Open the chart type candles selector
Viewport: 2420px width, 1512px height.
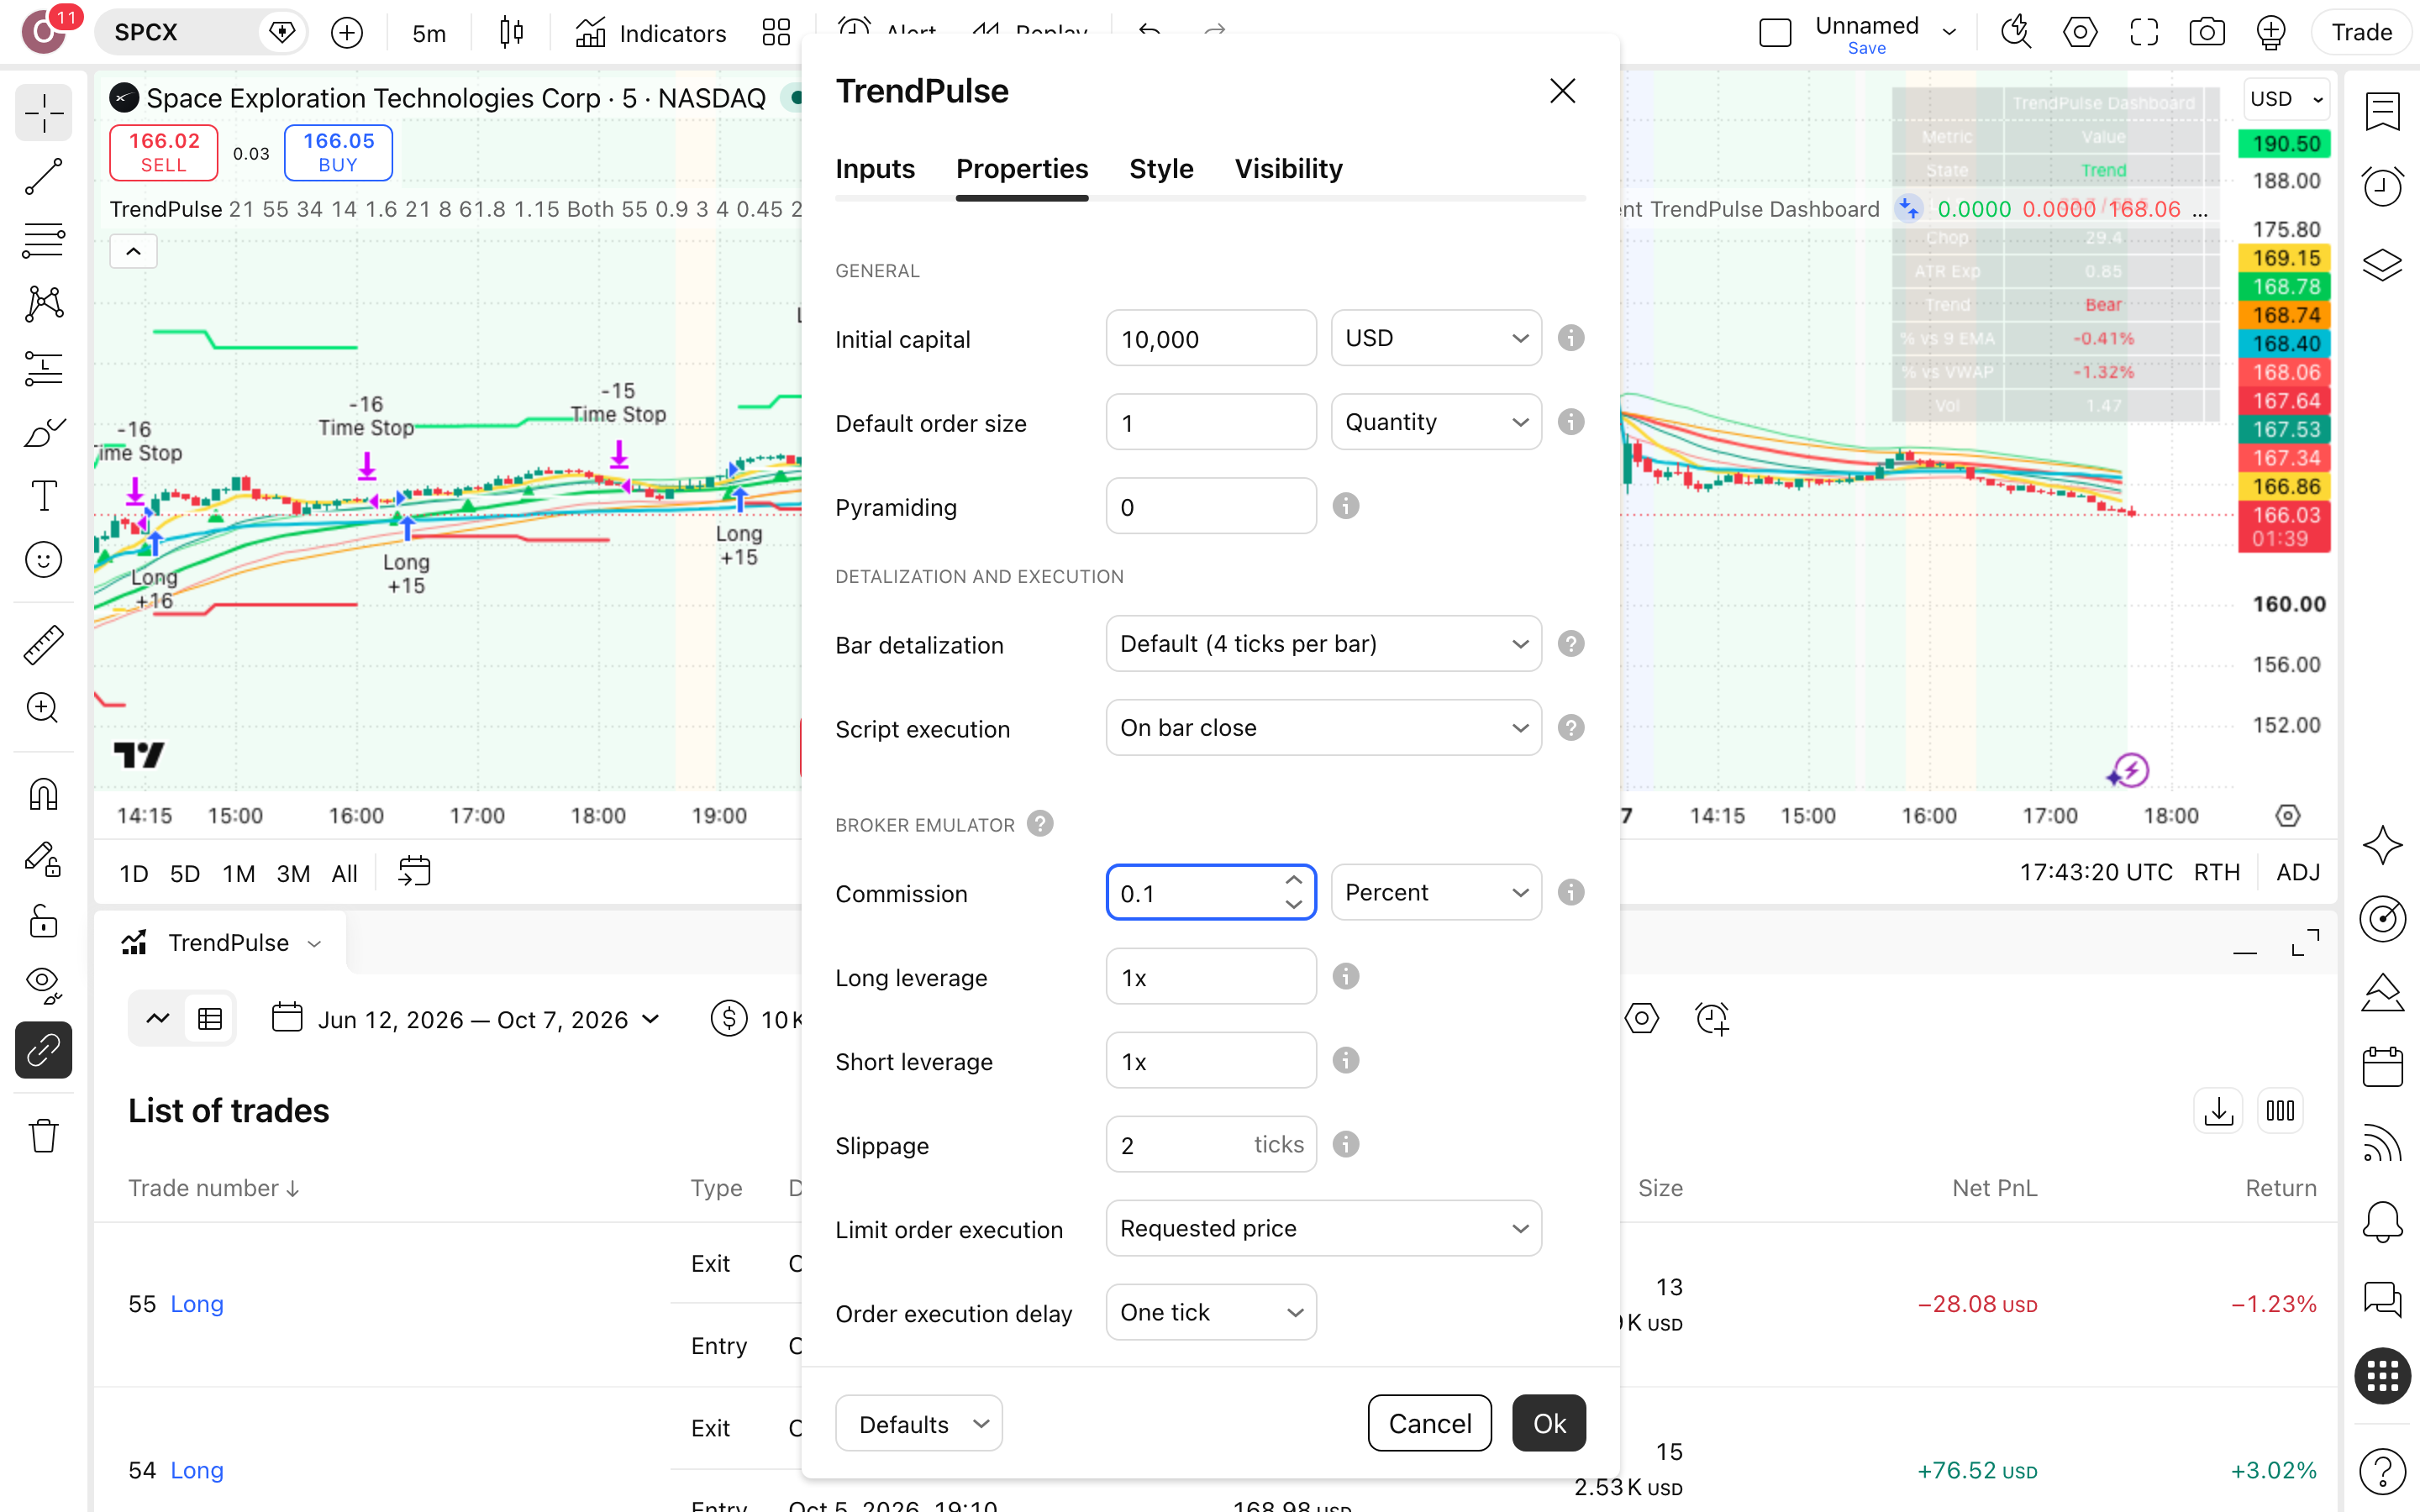(x=511, y=33)
